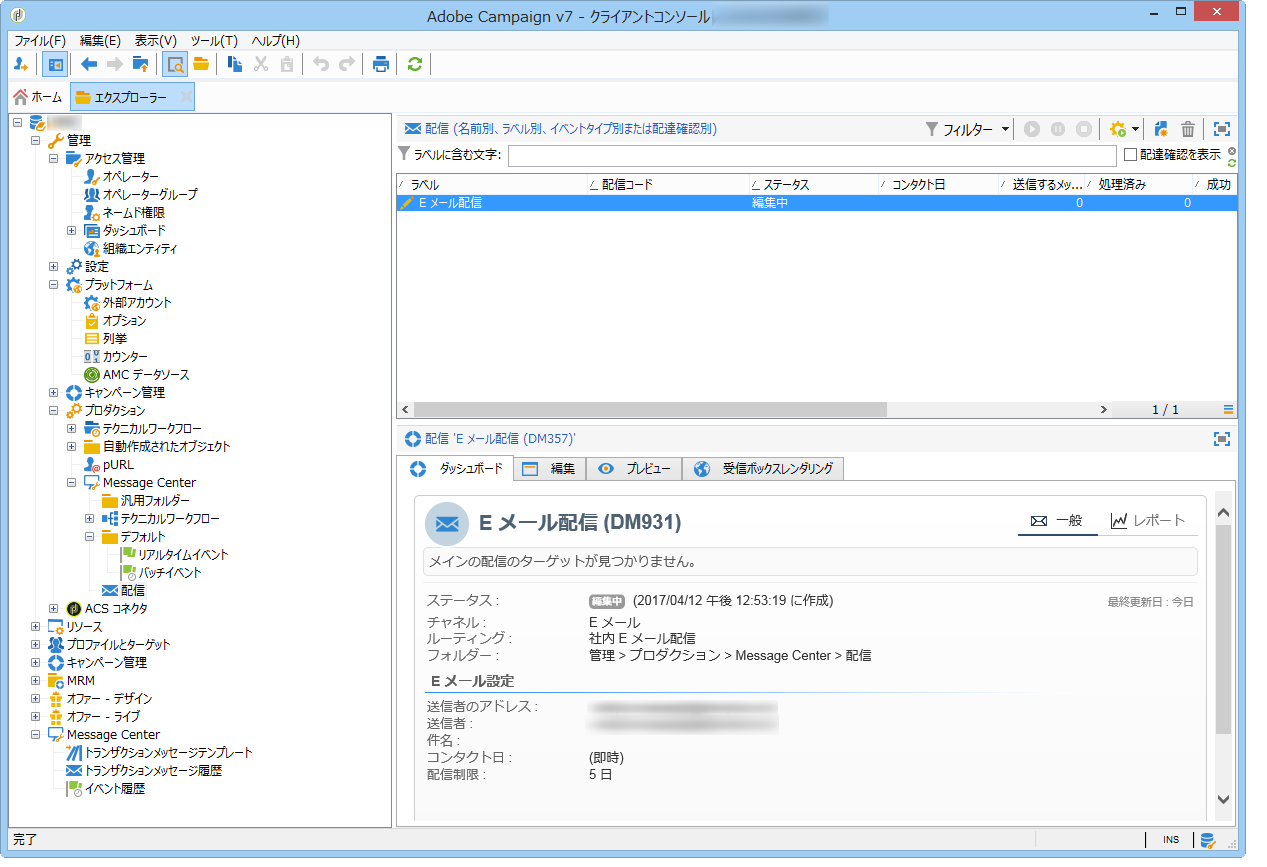Screen dimensions: 1267x867
Task: Enable 配達確認を表示 checkbox
Action: [x=1130, y=155]
